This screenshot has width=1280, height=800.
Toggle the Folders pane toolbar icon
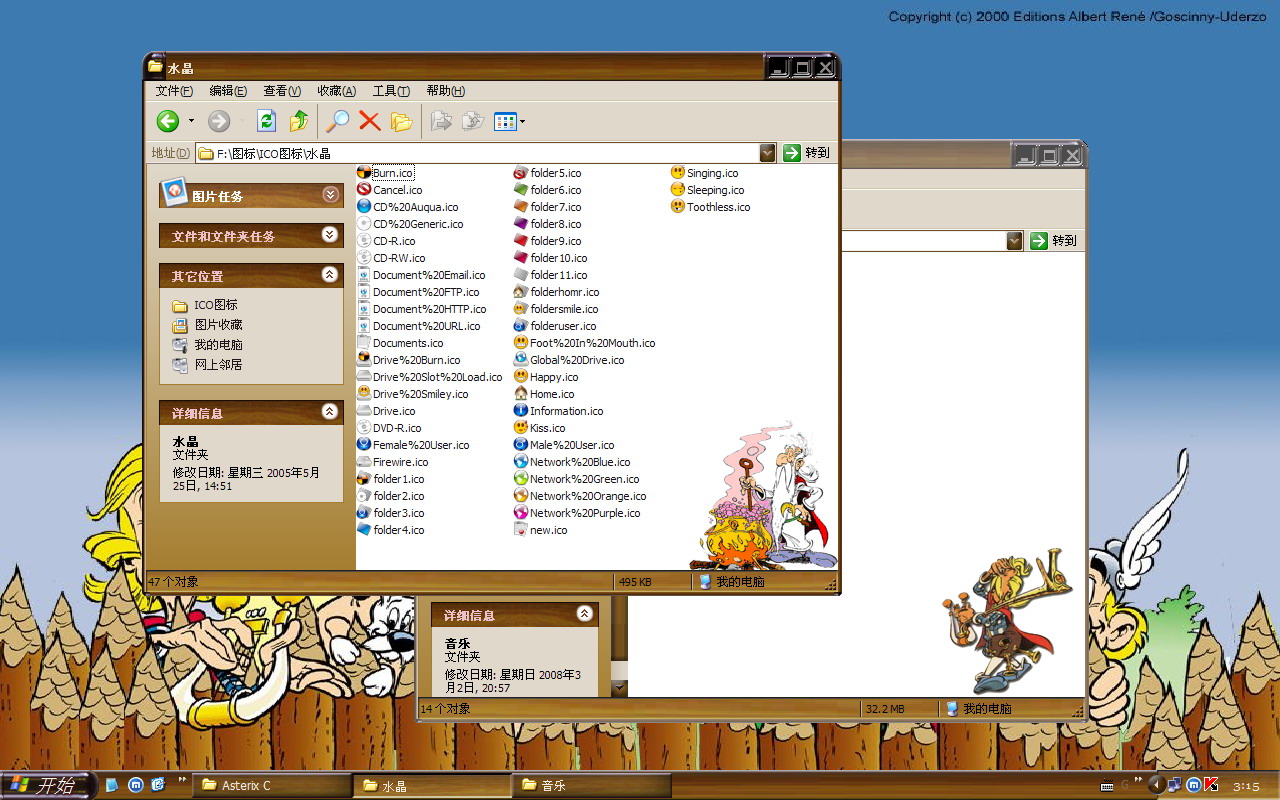(x=401, y=122)
